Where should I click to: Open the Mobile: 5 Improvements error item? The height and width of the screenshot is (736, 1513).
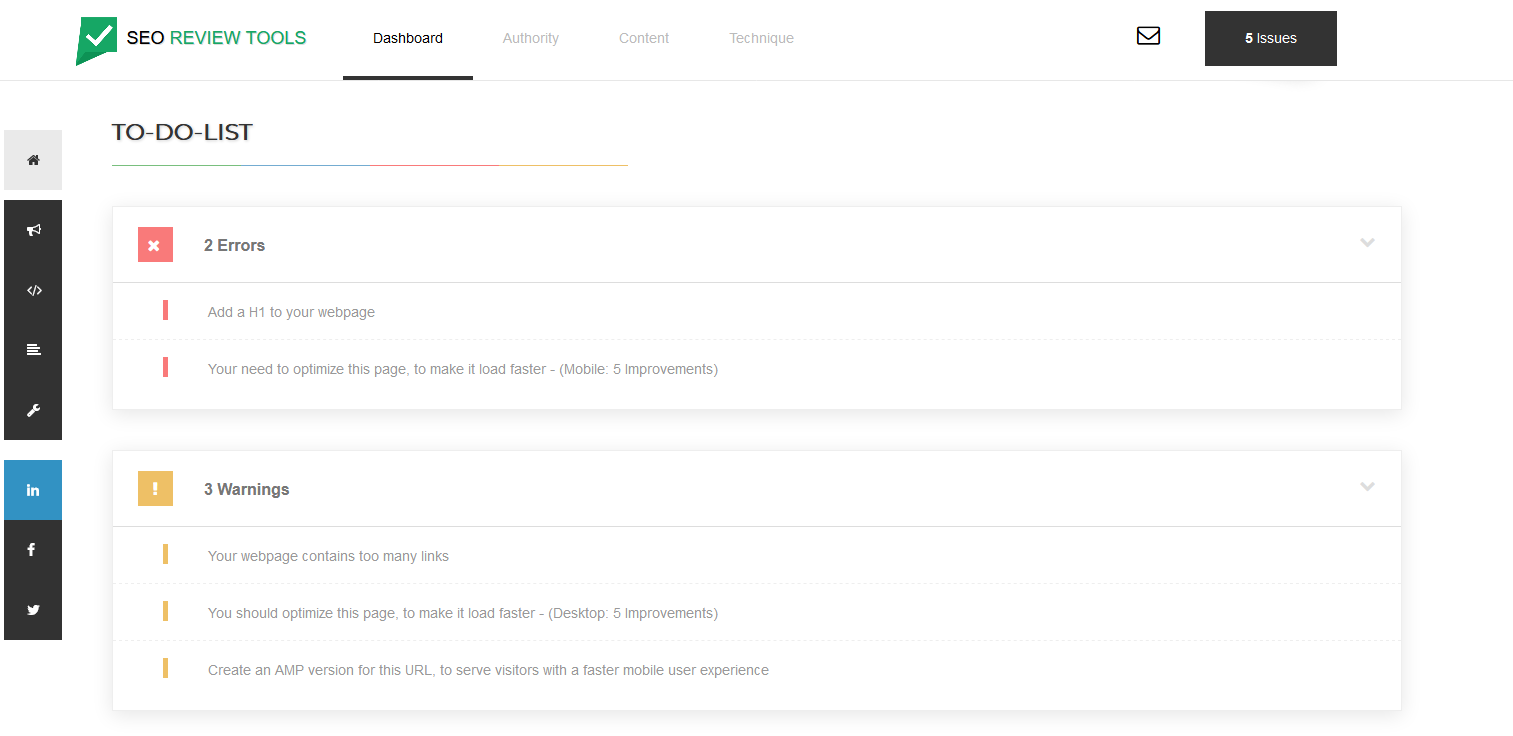pos(463,369)
